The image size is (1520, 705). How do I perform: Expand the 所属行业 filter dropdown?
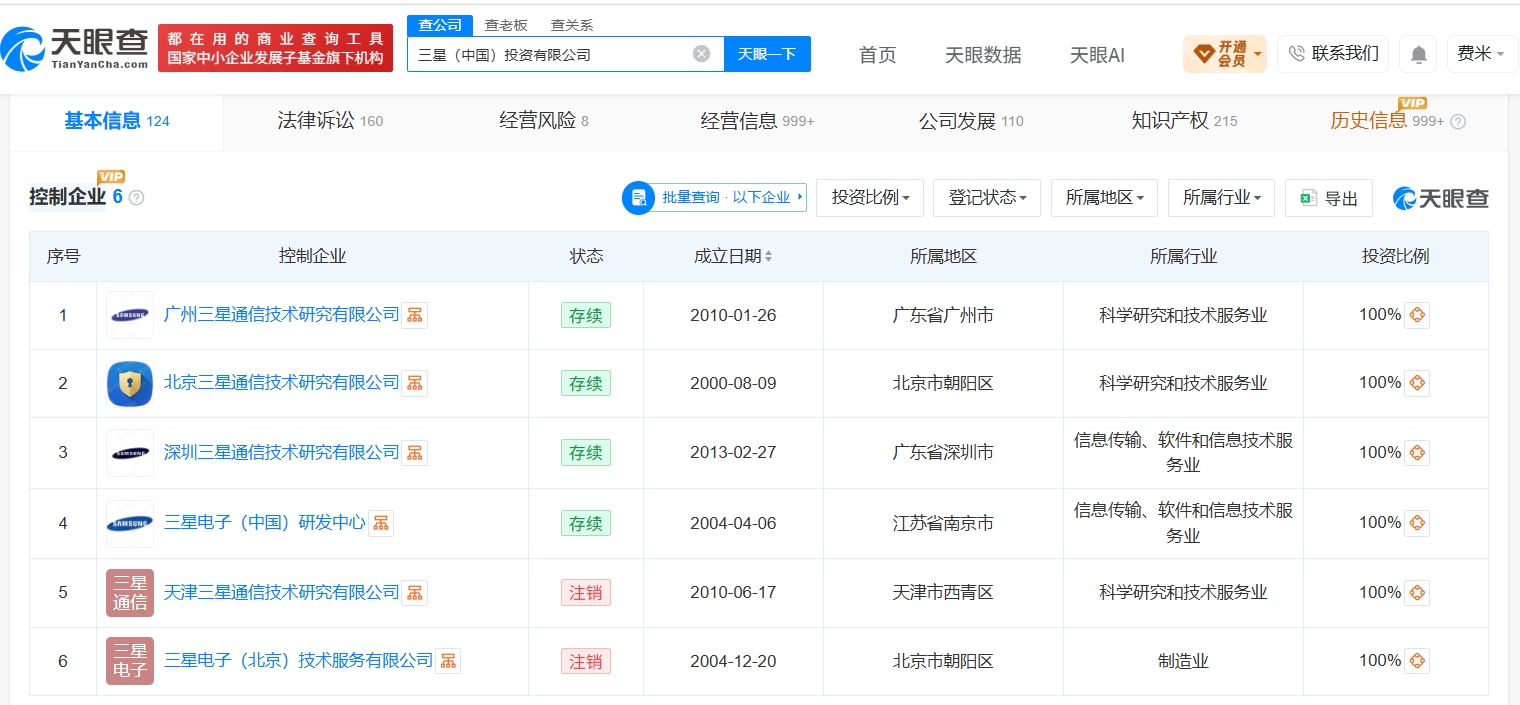click(1221, 198)
